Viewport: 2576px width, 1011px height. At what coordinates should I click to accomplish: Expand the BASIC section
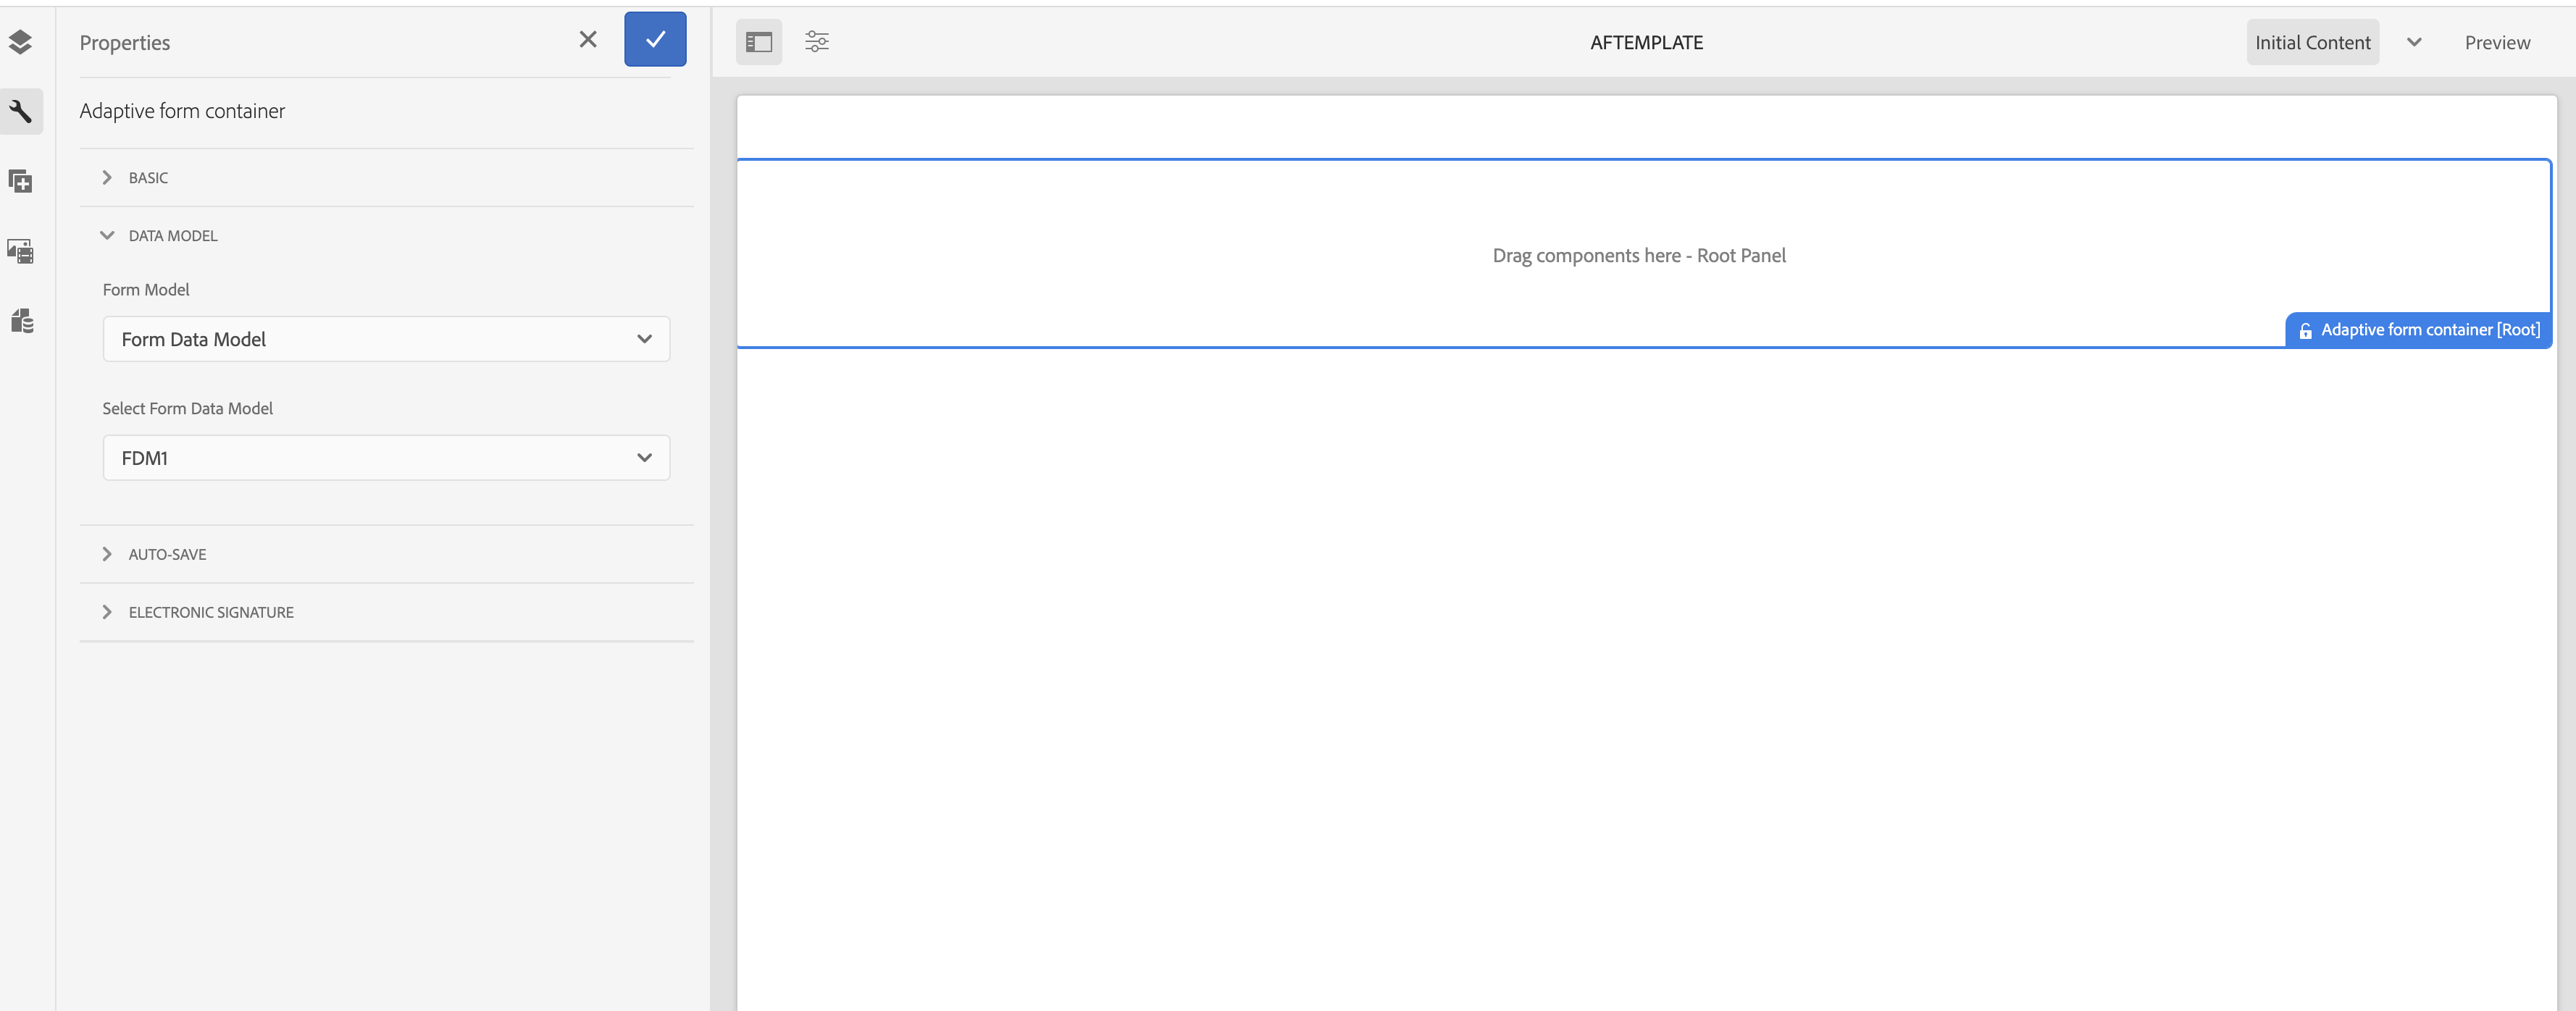coord(148,178)
